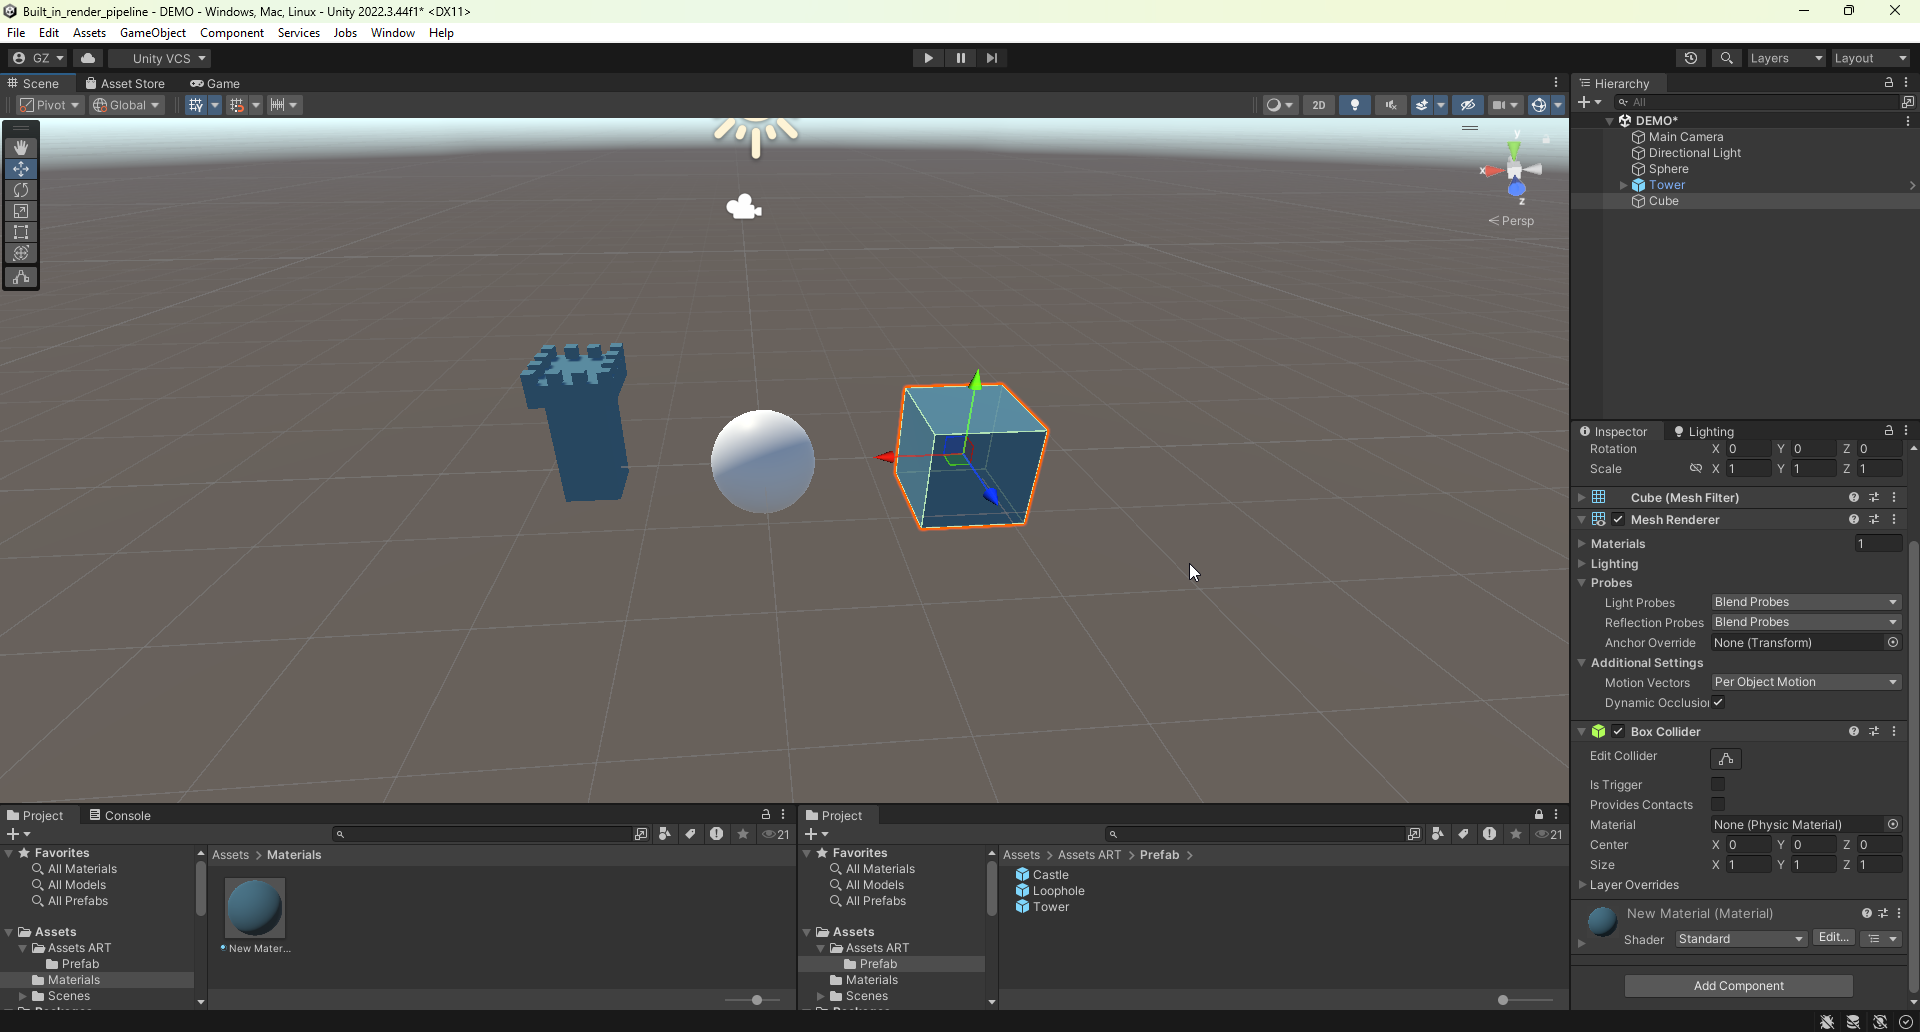Toggle scene lighting bulb
Image resolution: width=1920 pixels, height=1032 pixels.
coord(1354,105)
